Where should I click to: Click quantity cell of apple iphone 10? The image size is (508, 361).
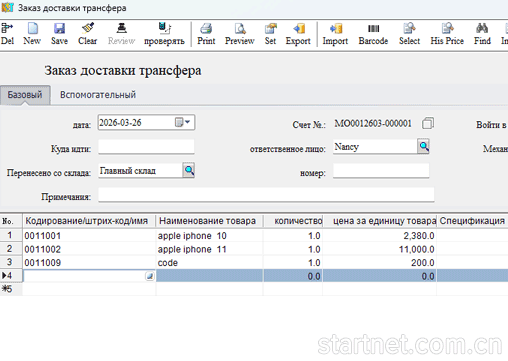293,236
